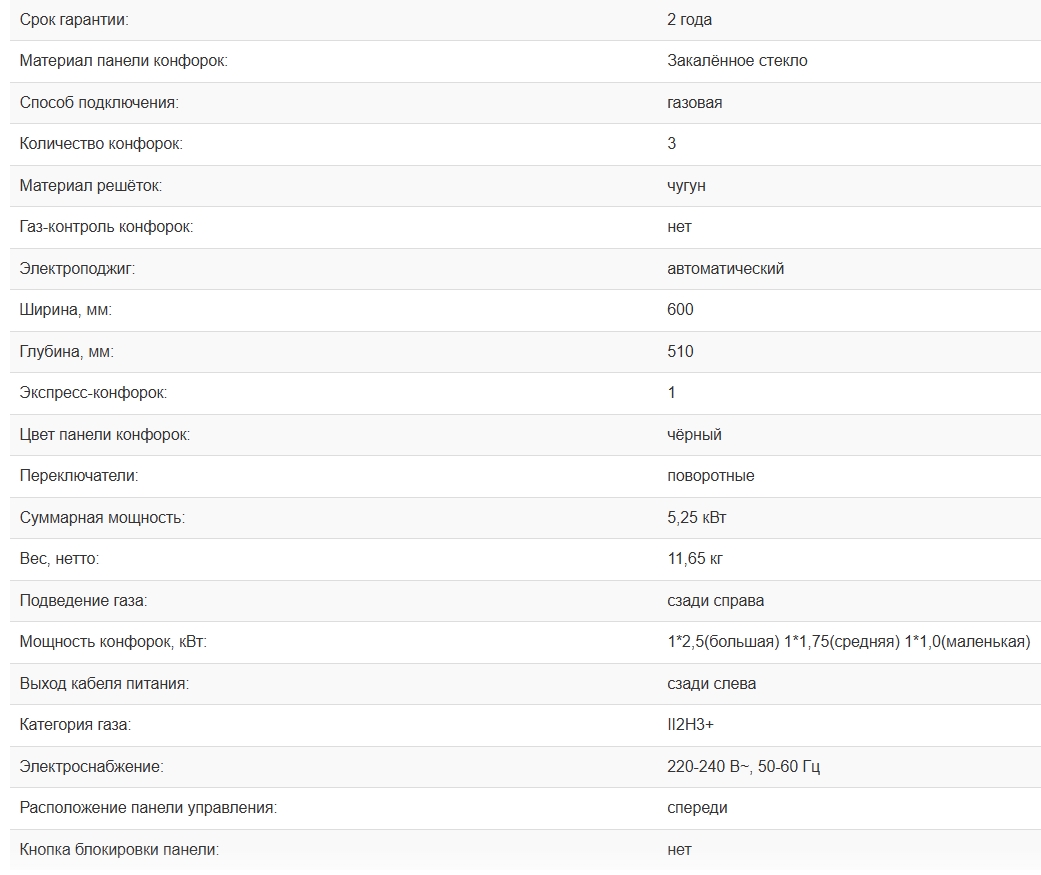This screenshot has width=1041, height=875.
Task: Click the "Экспресс-конфорок:" label
Action: click(93, 393)
